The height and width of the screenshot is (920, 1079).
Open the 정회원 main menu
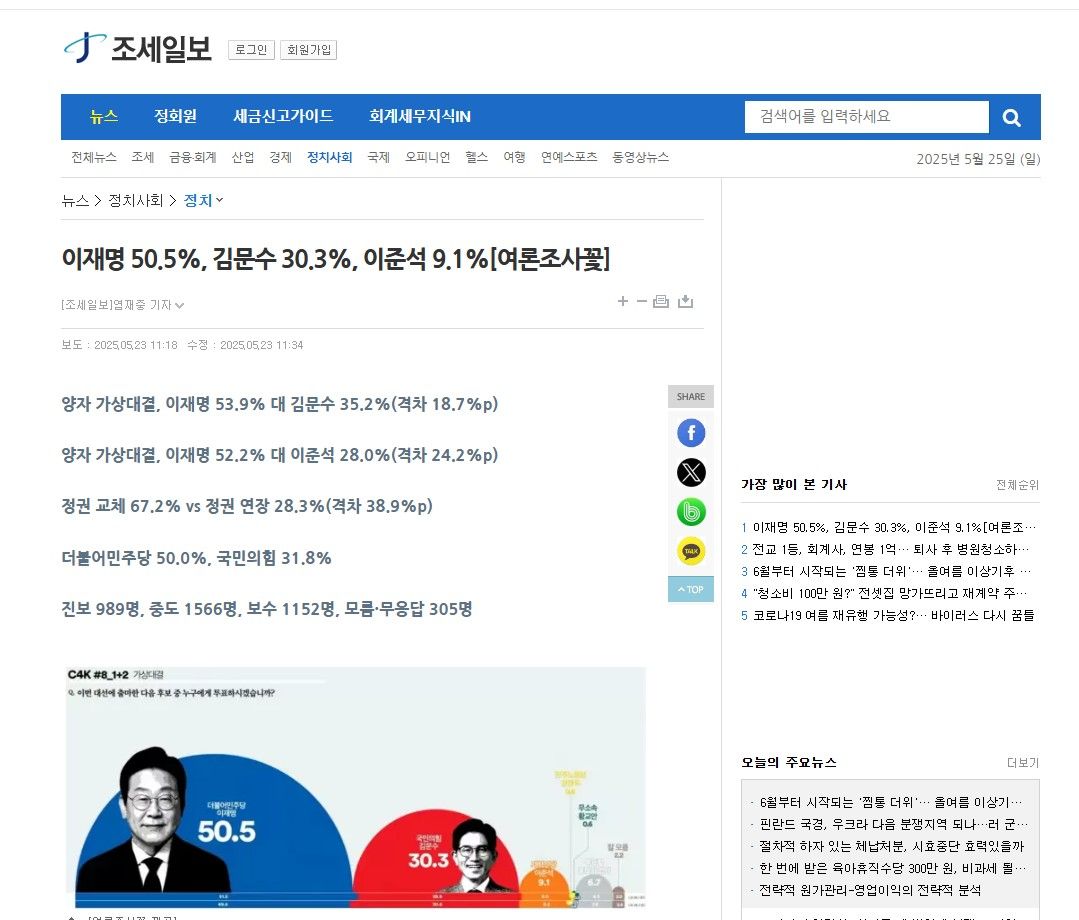coord(175,116)
